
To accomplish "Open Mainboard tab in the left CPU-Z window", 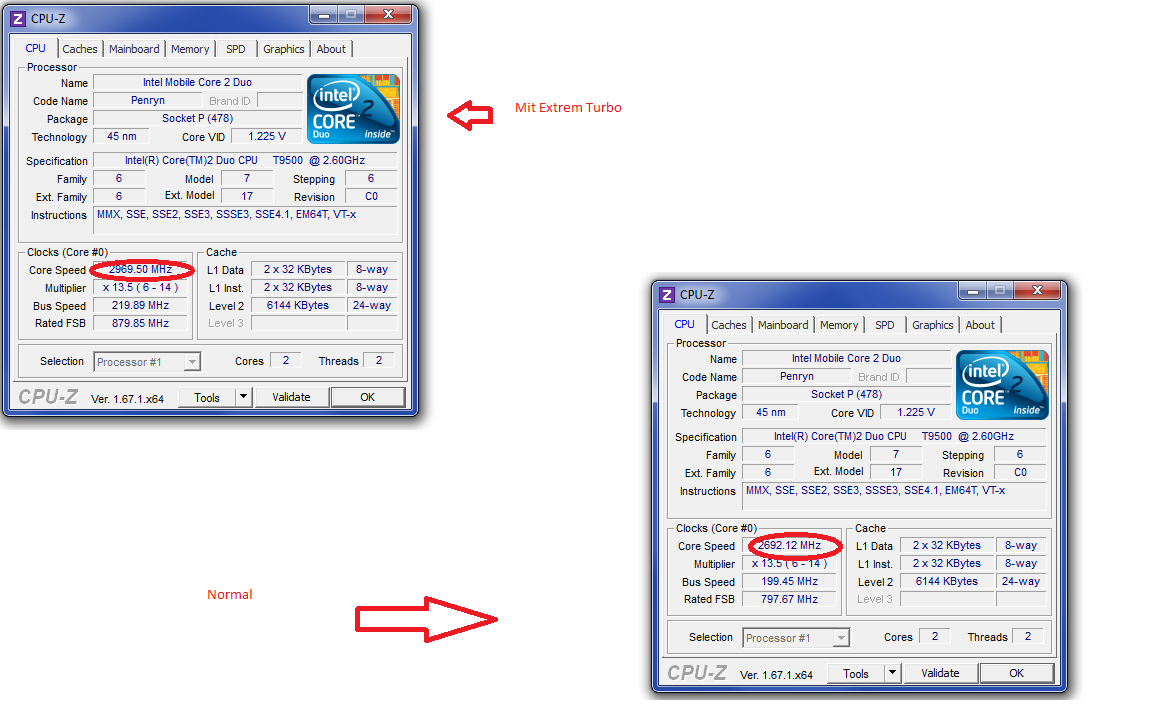I will pyautogui.click(x=134, y=48).
